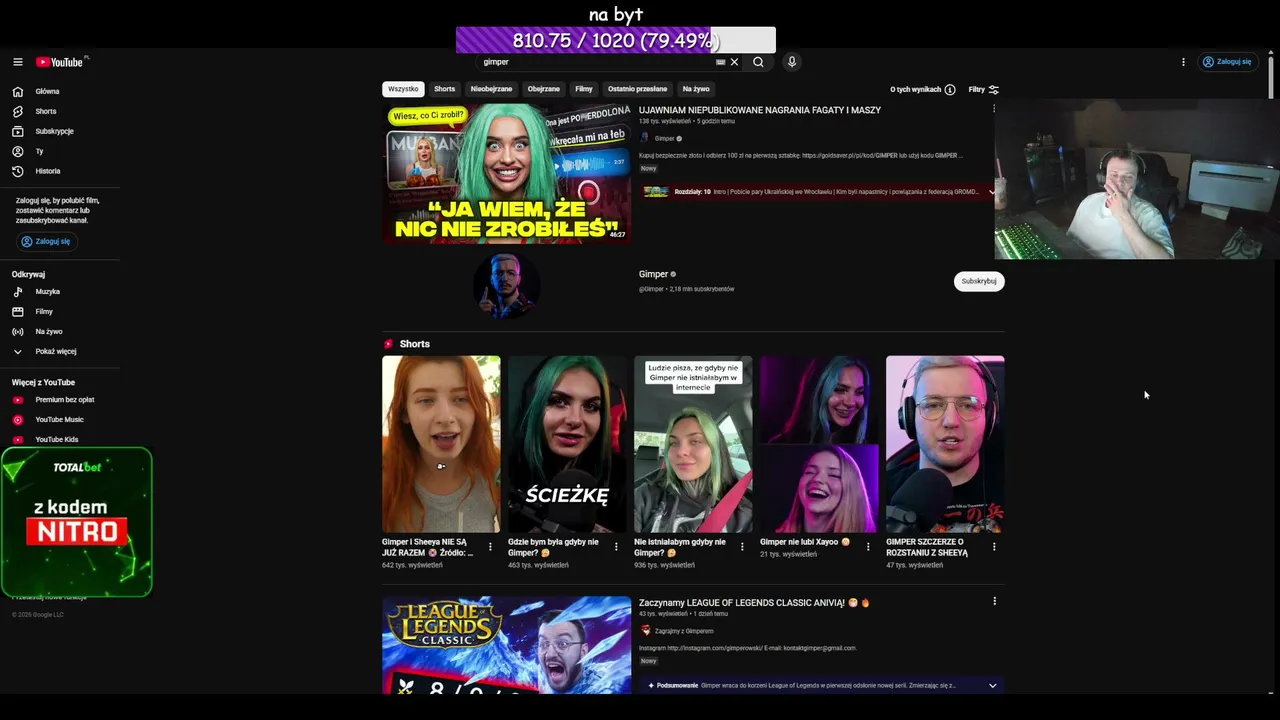Click the Subskrybuj button

979,281
